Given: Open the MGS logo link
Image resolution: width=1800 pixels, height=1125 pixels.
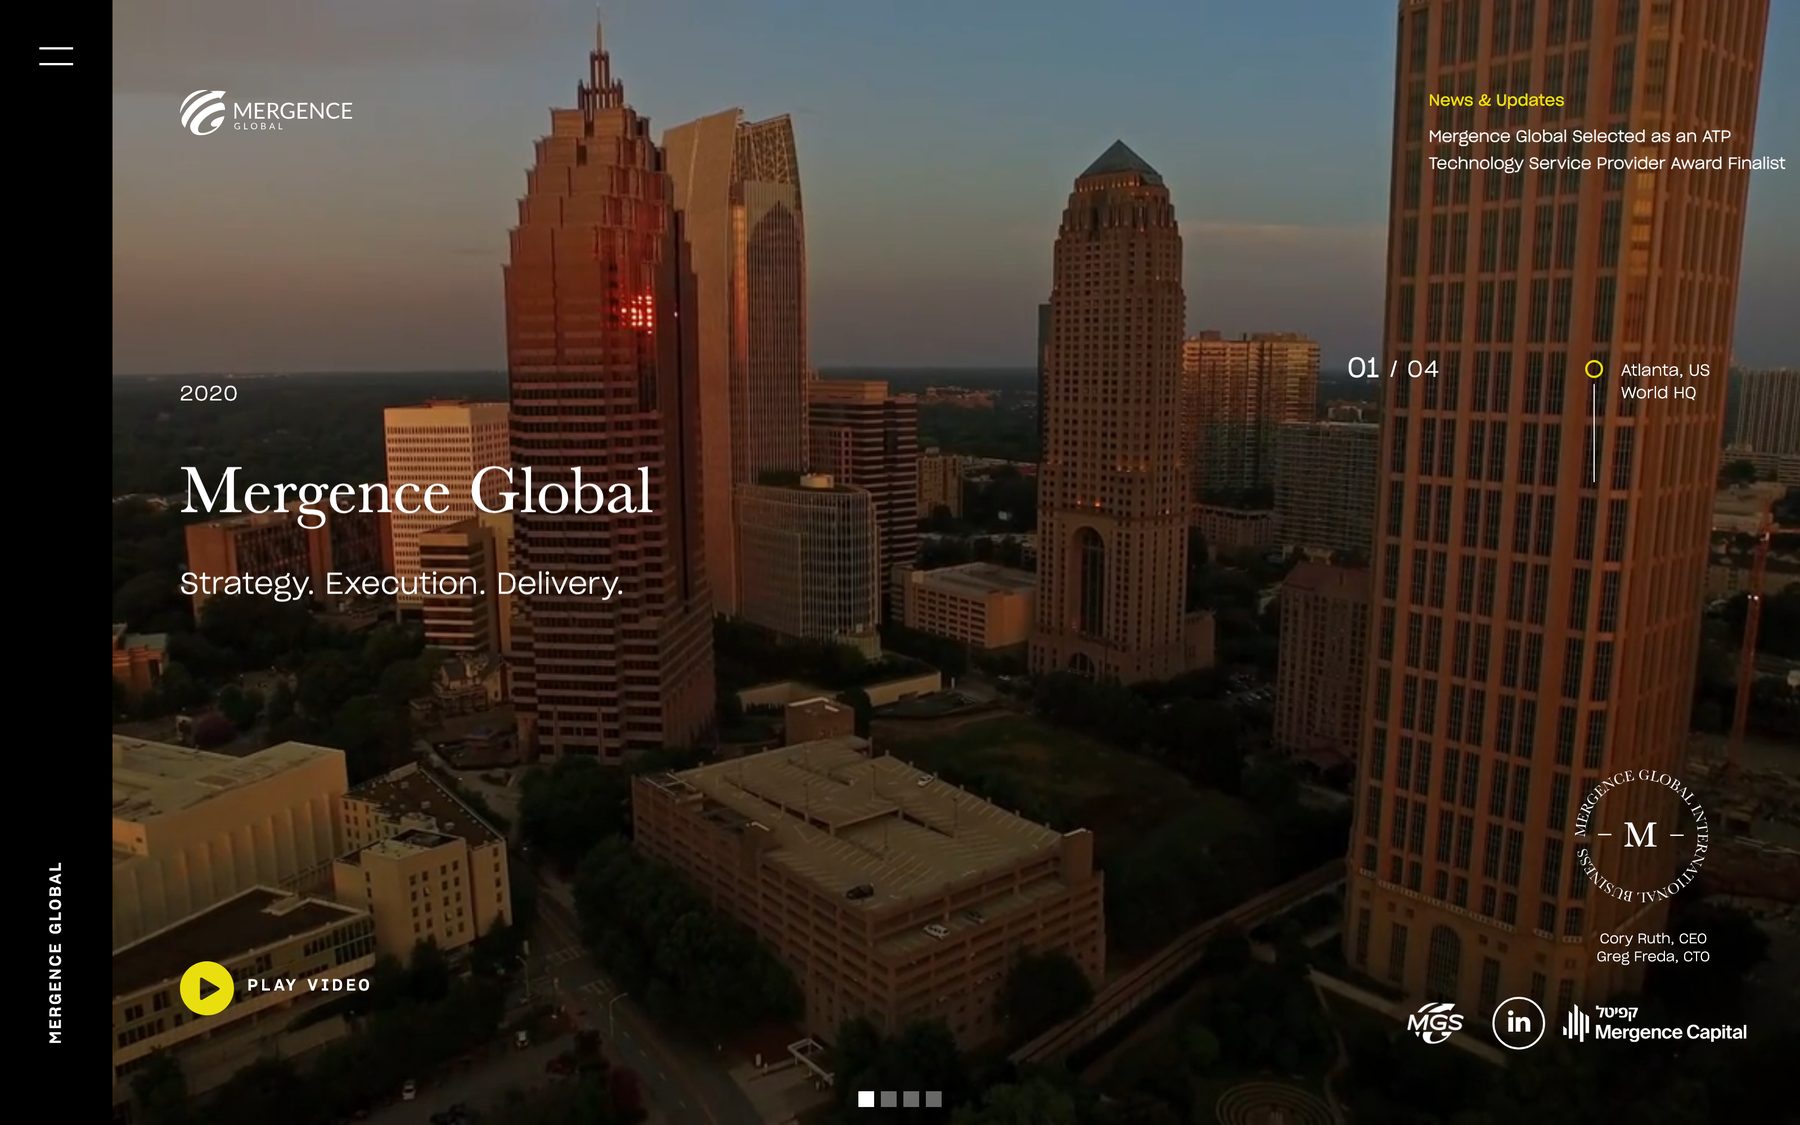Looking at the screenshot, I should [1435, 1022].
